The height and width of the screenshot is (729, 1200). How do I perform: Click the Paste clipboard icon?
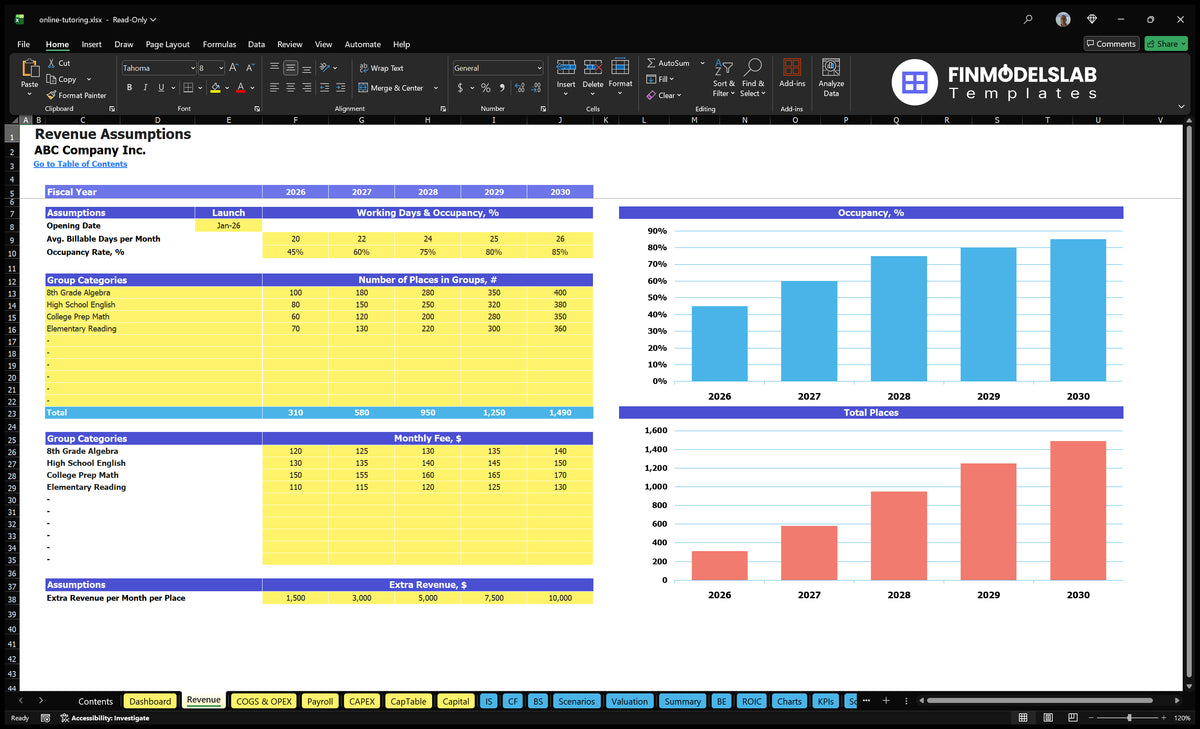click(x=30, y=69)
